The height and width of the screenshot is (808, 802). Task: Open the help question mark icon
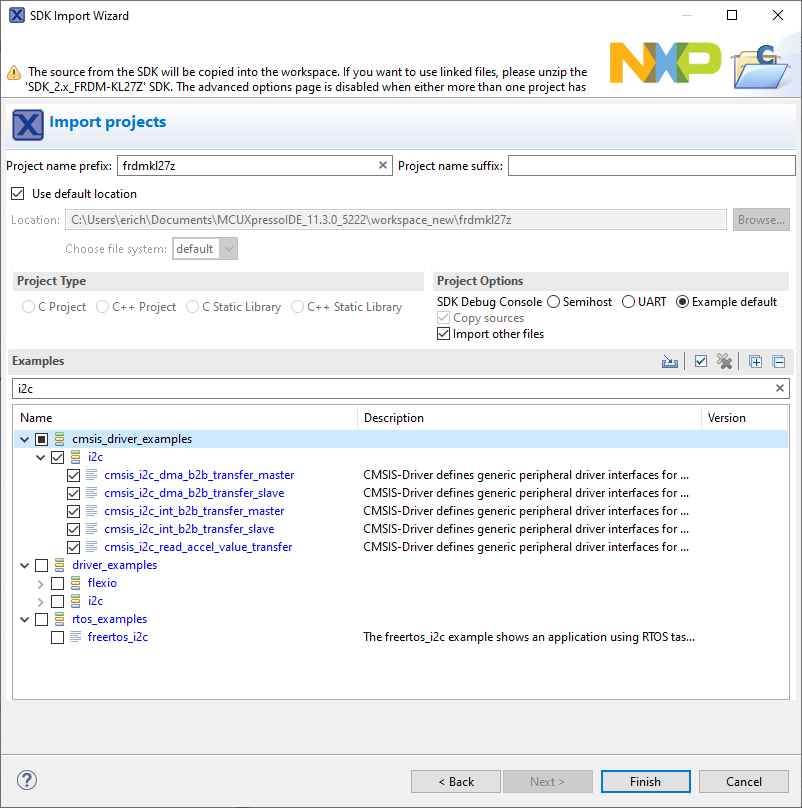tap(25, 780)
